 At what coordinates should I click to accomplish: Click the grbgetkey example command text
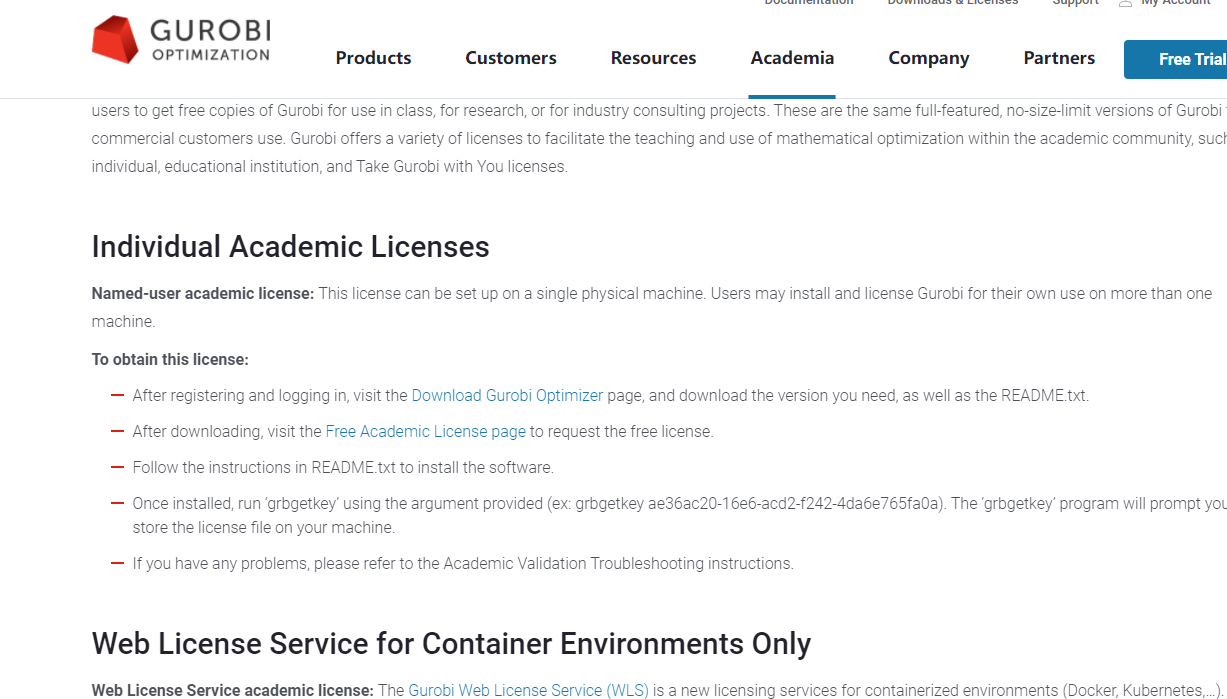coord(758,503)
